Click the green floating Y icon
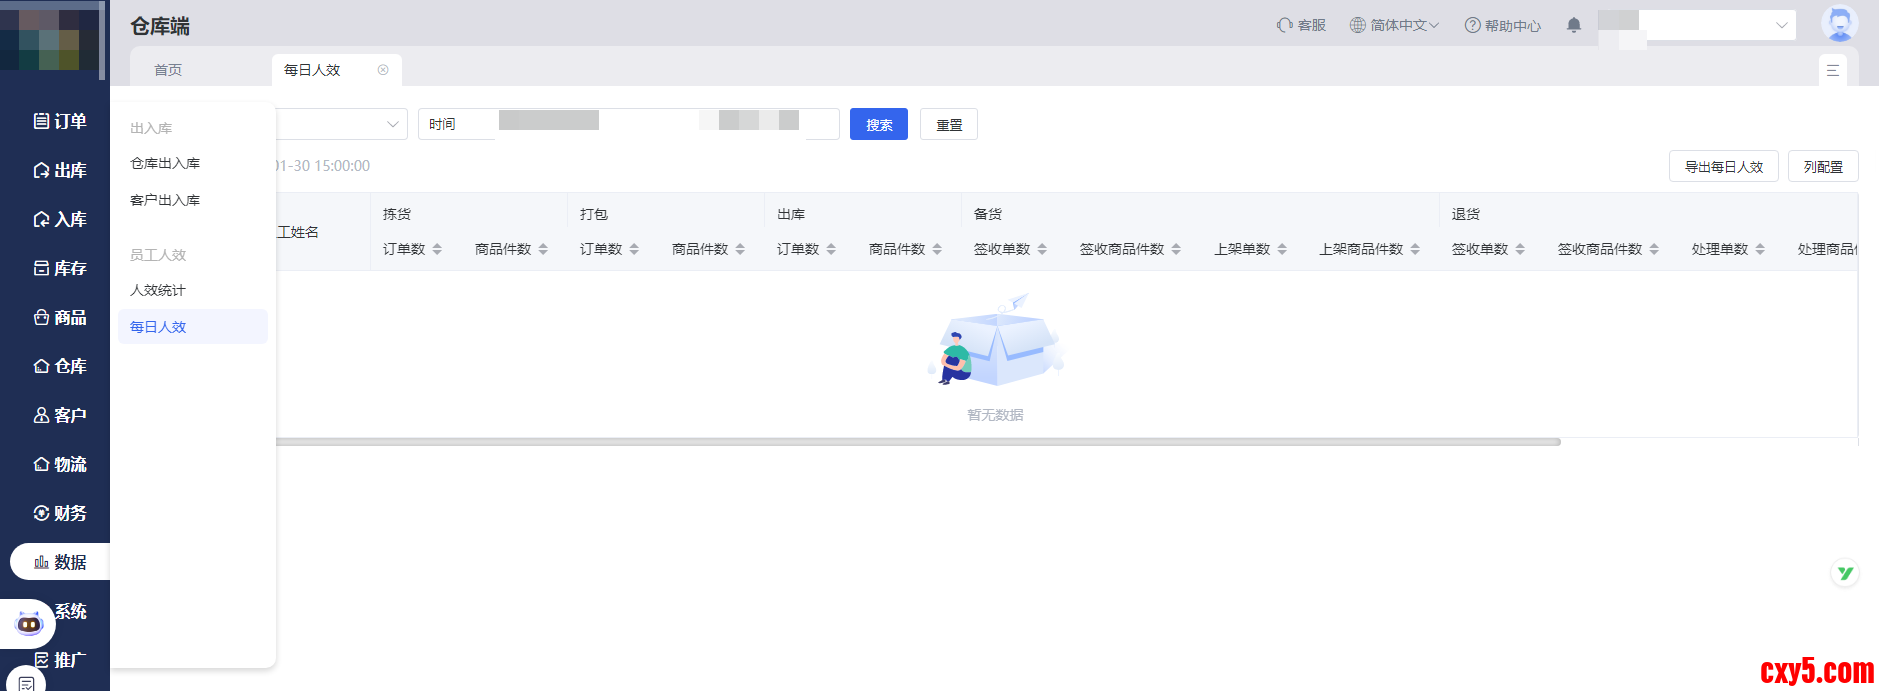 click(1845, 573)
